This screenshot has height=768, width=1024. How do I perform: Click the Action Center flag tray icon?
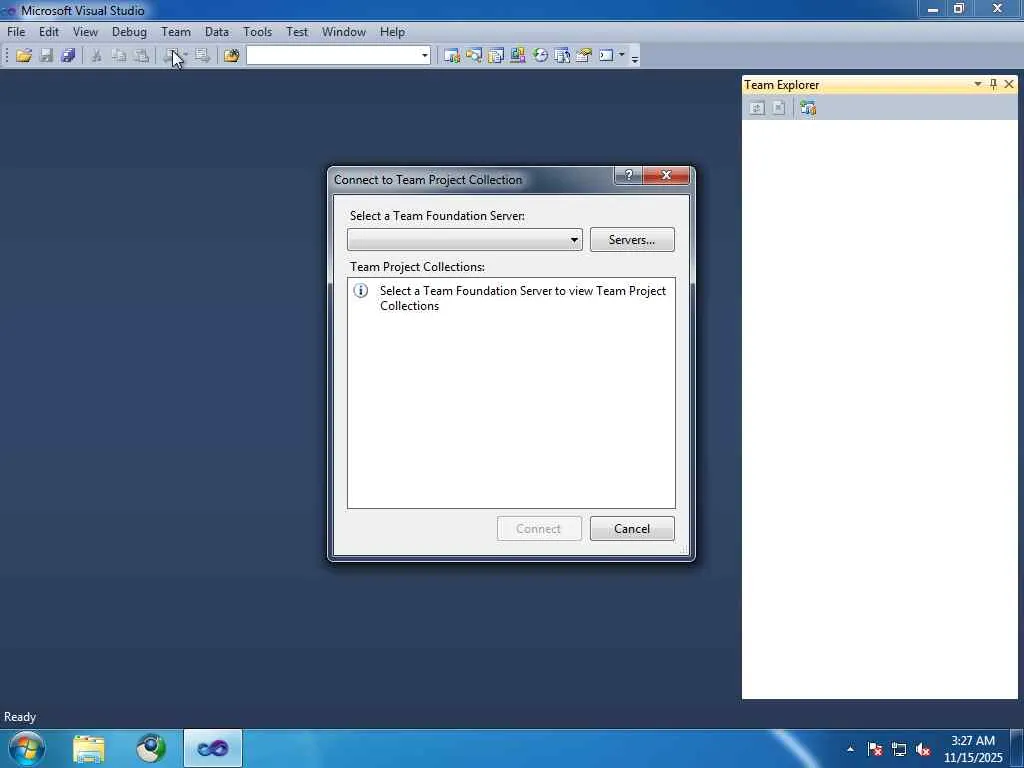(875, 750)
